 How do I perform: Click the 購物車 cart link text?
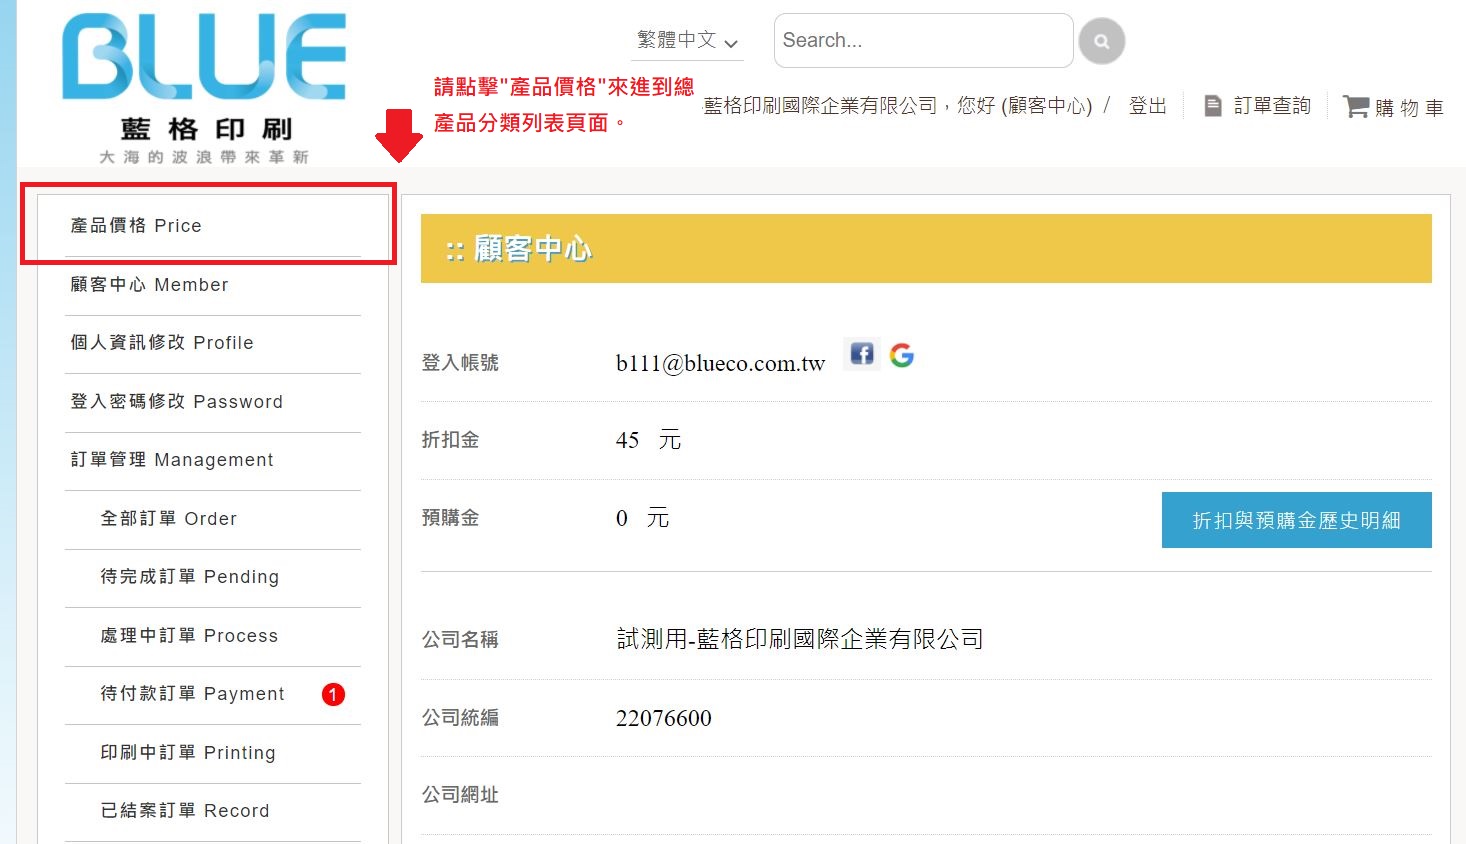coord(1409,107)
